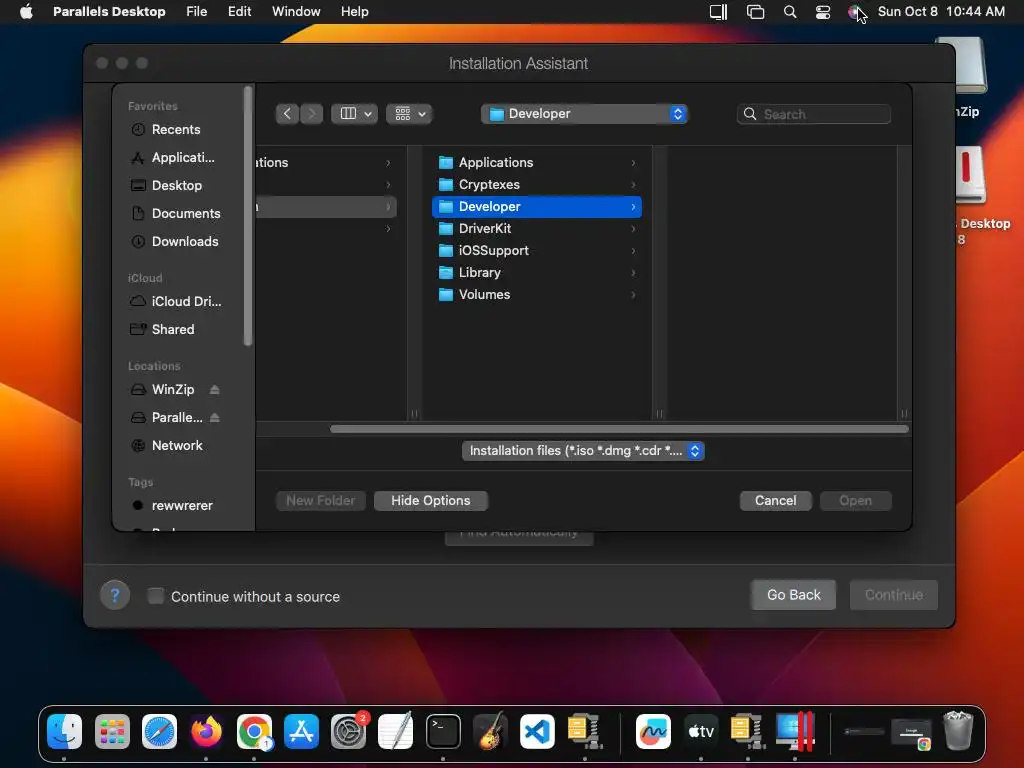Open Finder from the Dock

[x=65, y=731]
